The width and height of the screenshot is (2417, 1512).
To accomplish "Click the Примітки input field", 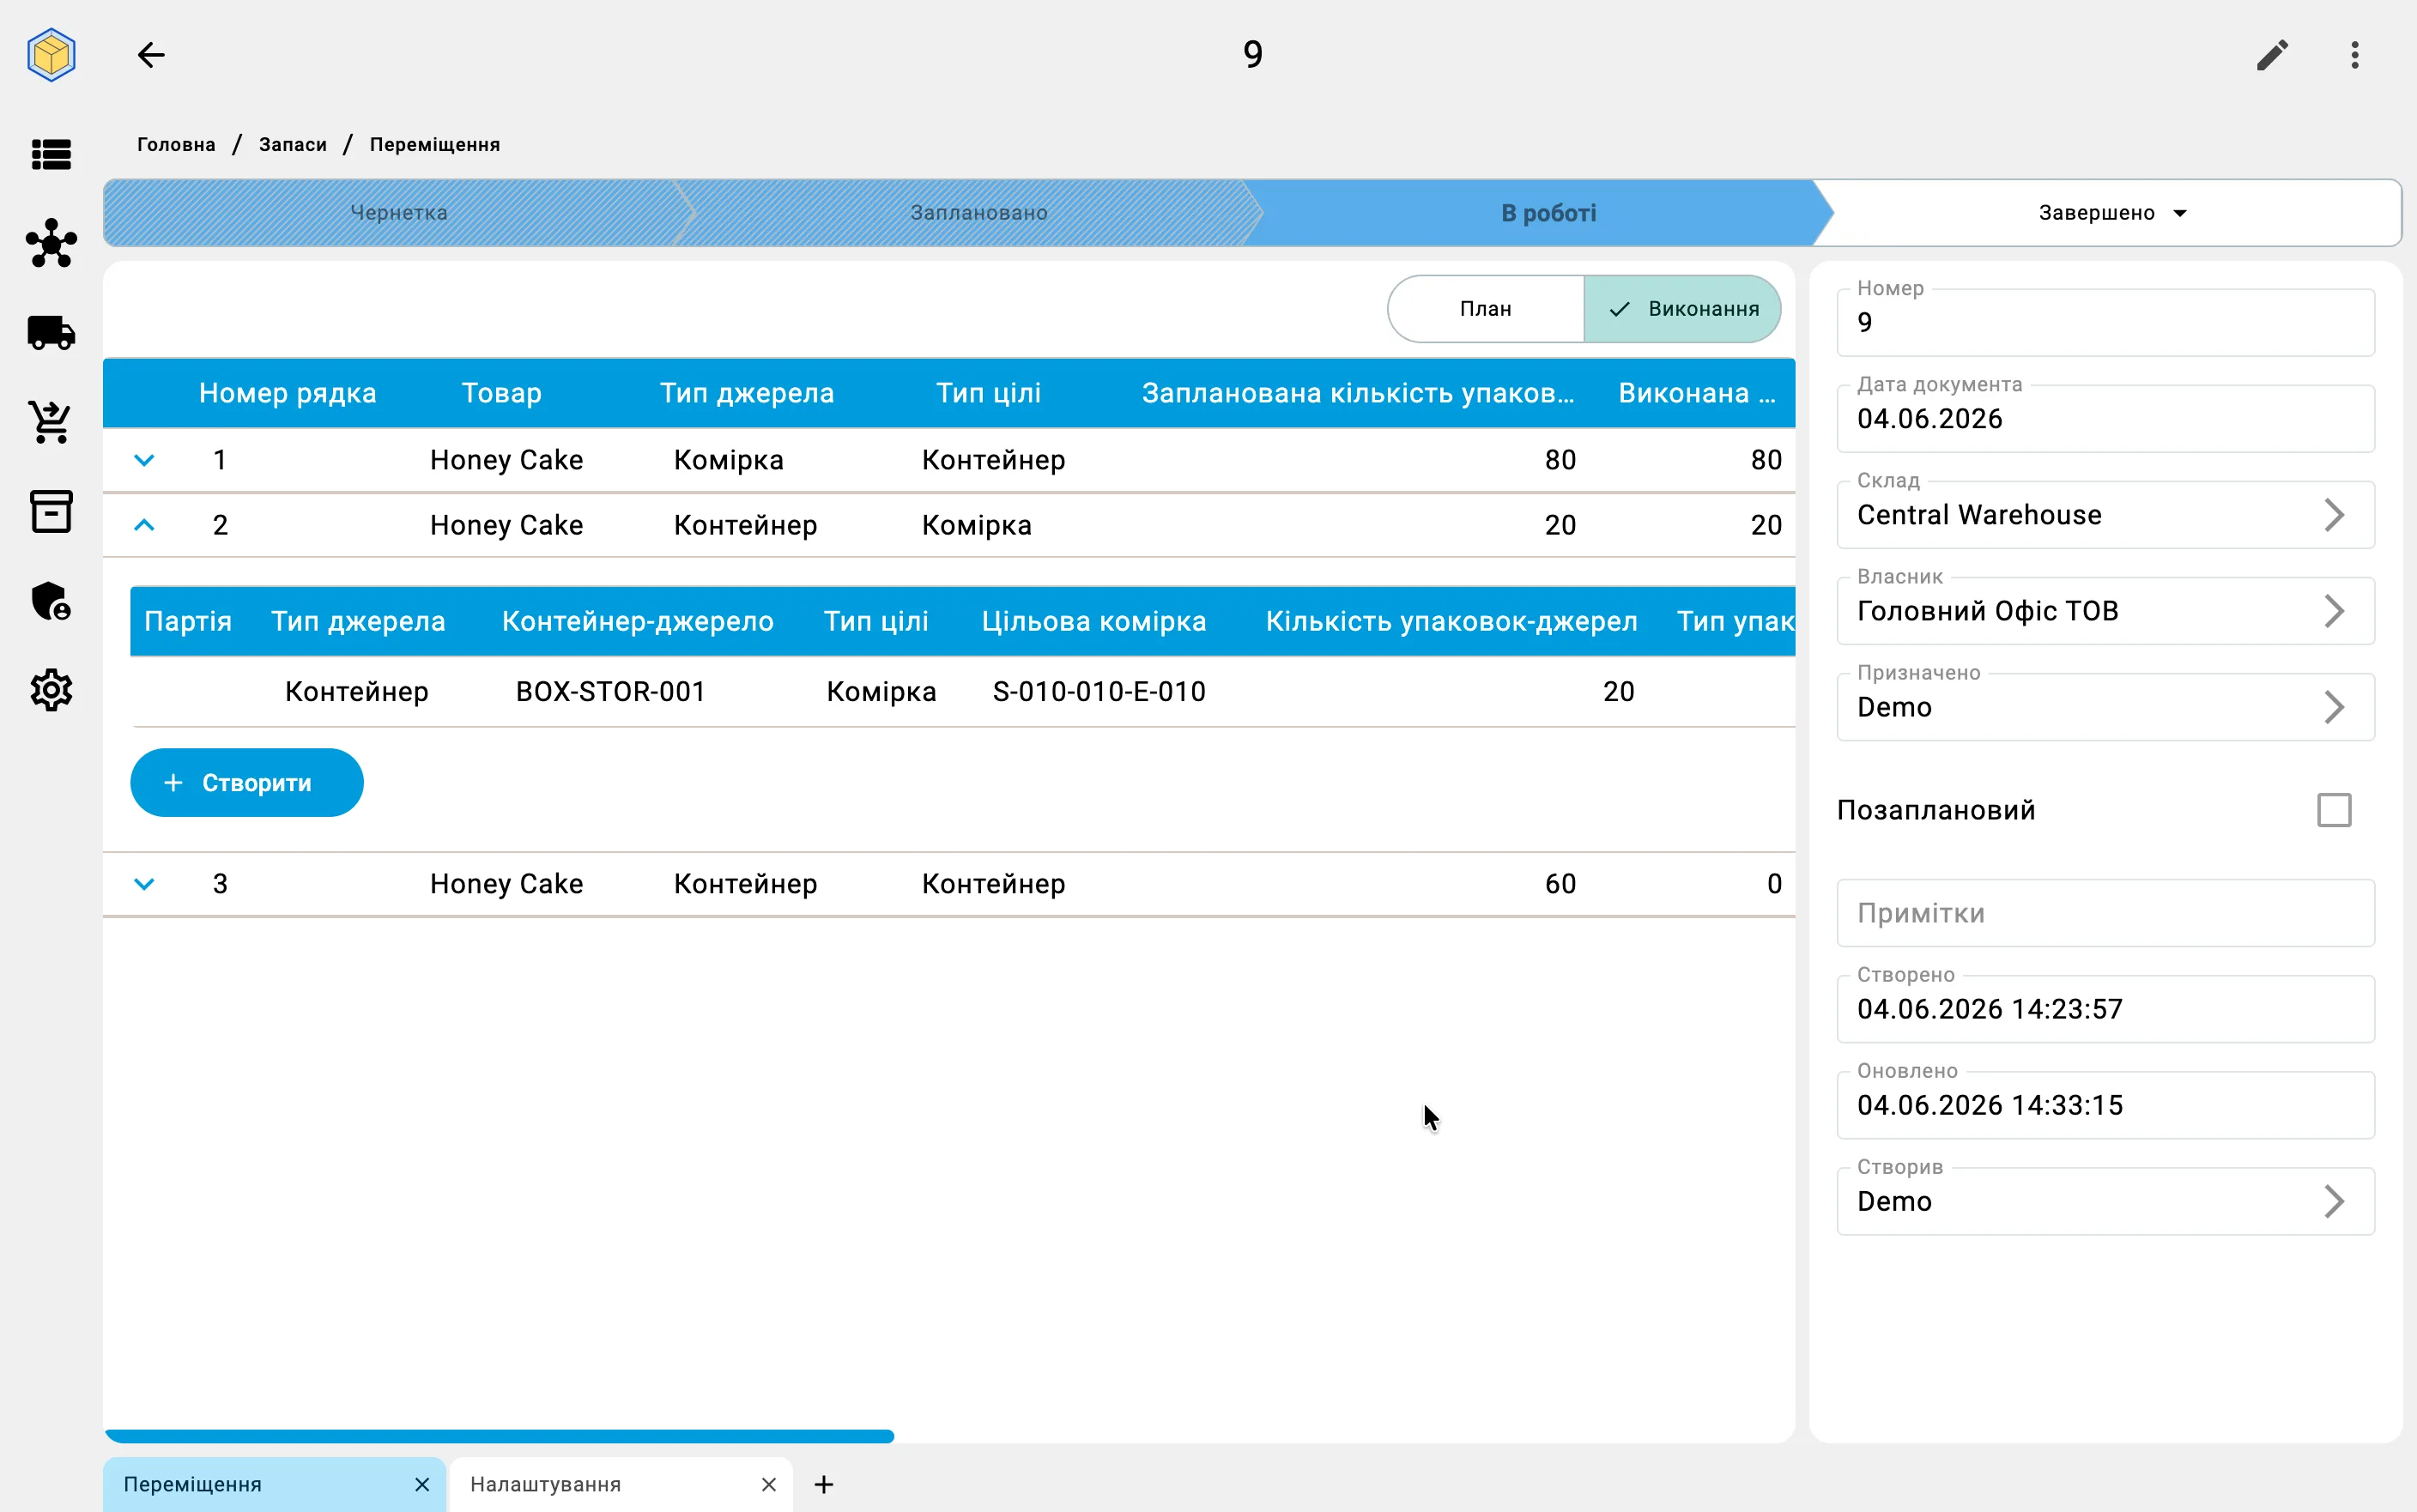I will [2105, 913].
